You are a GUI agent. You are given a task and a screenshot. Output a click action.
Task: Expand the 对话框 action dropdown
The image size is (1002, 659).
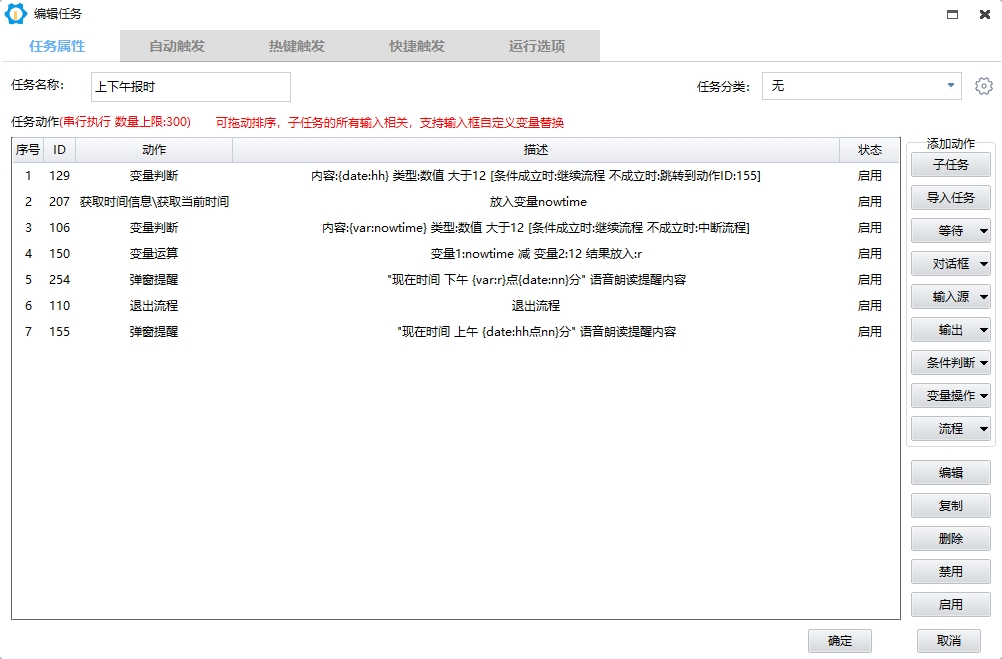click(949, 263)
